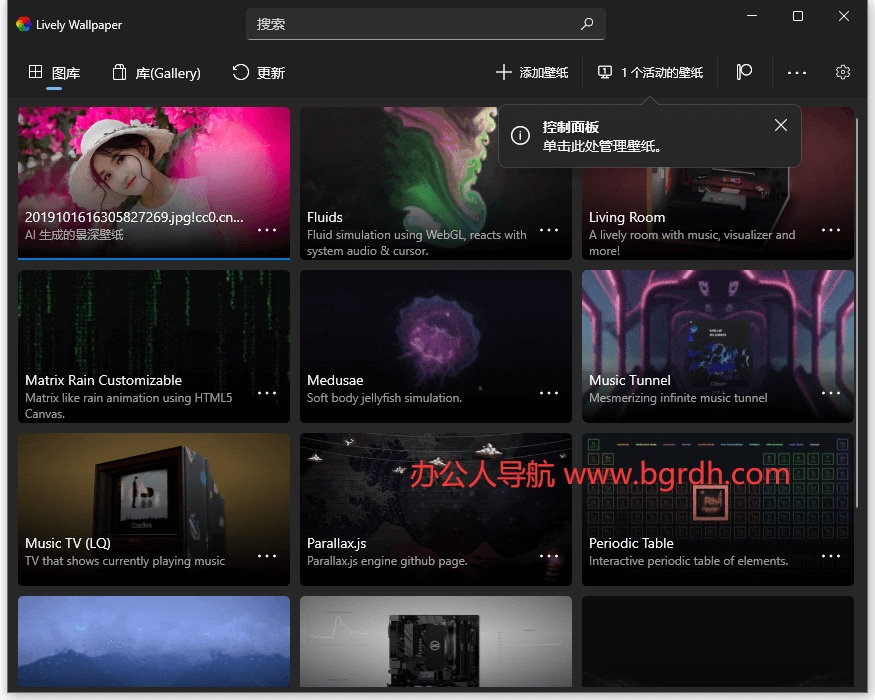This screenshot has height=700, width=875.
Task: Open the active wallpapers control panel
Action: pos(651,72)
